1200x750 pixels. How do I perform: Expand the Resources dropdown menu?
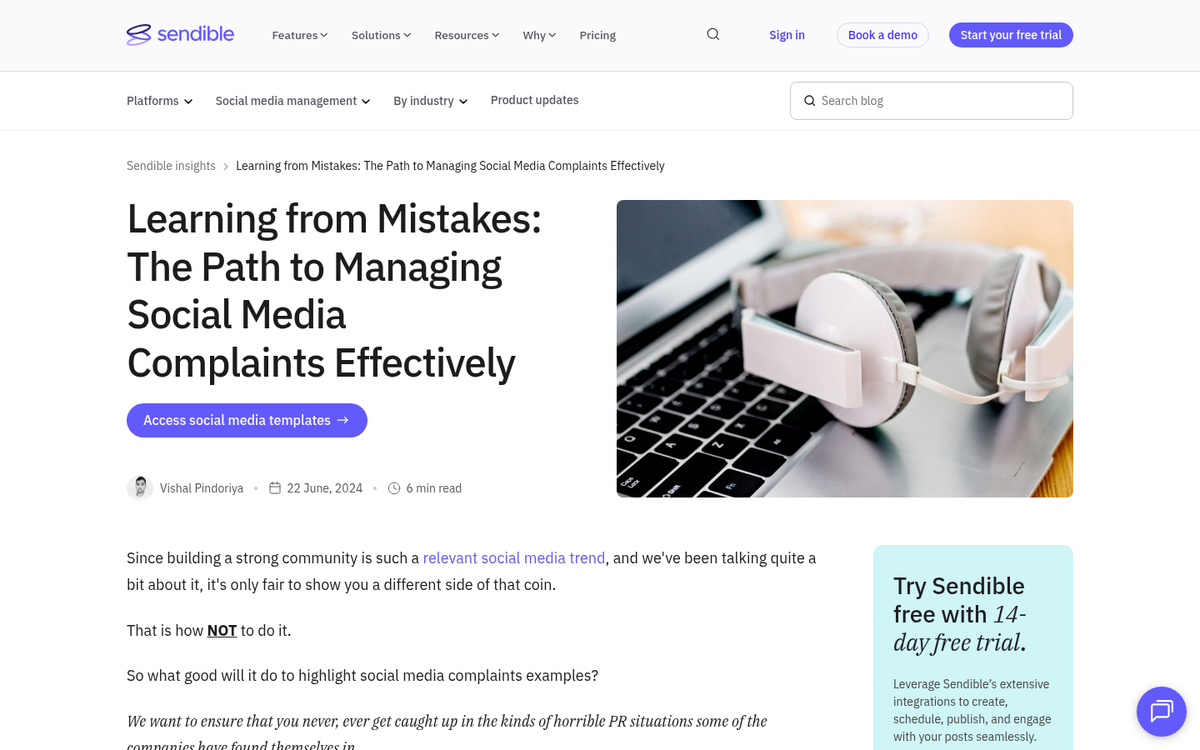(x=467, y=35)
